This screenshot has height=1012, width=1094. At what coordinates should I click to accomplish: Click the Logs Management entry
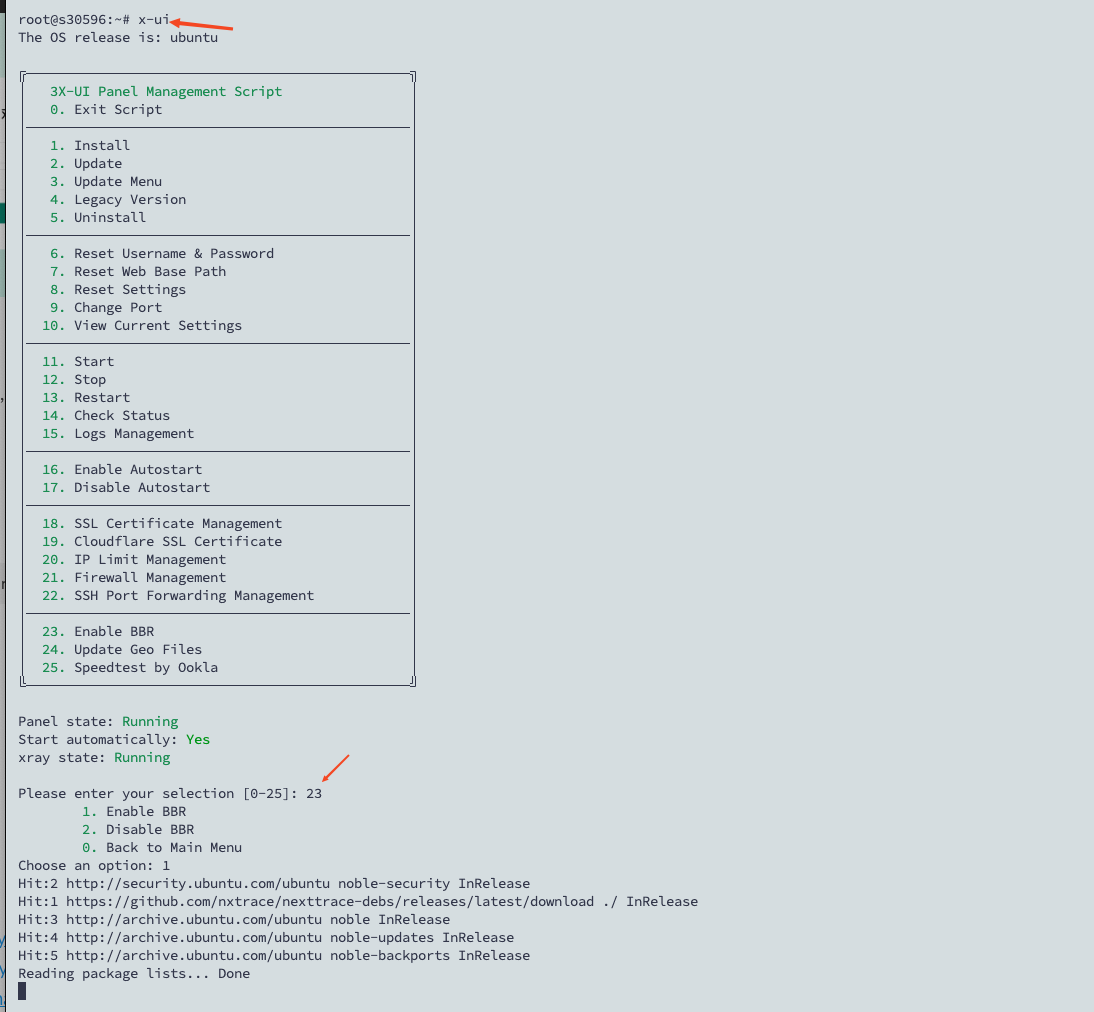coord(133,433)
